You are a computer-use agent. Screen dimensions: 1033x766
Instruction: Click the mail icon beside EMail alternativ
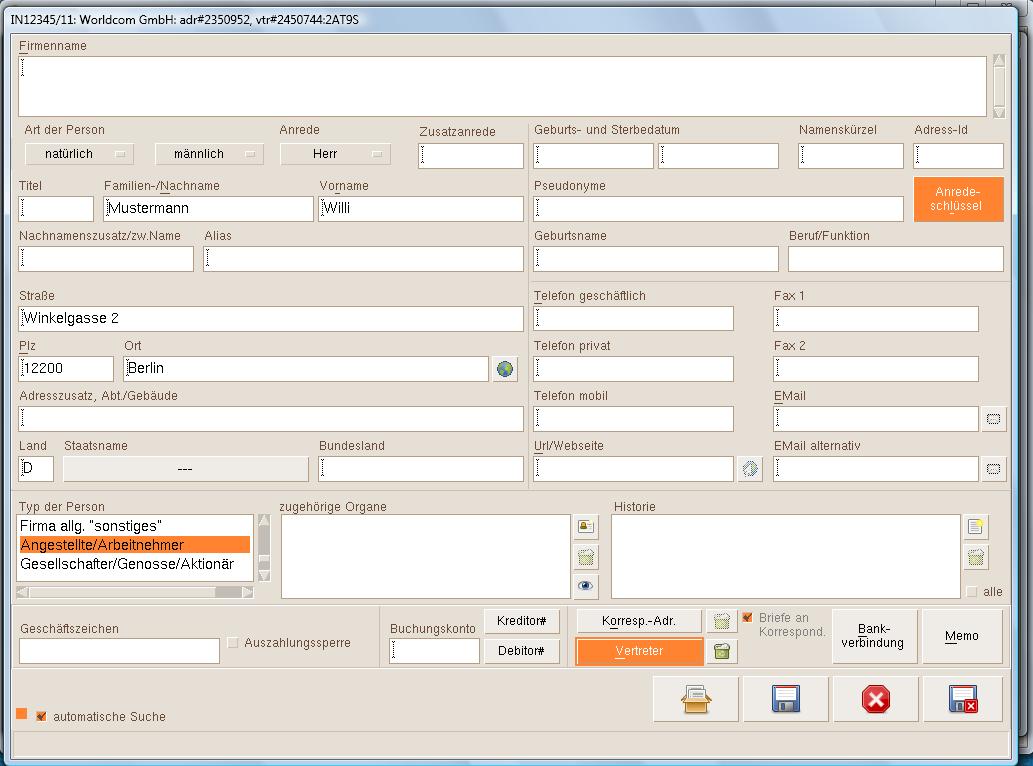[993, 469]
